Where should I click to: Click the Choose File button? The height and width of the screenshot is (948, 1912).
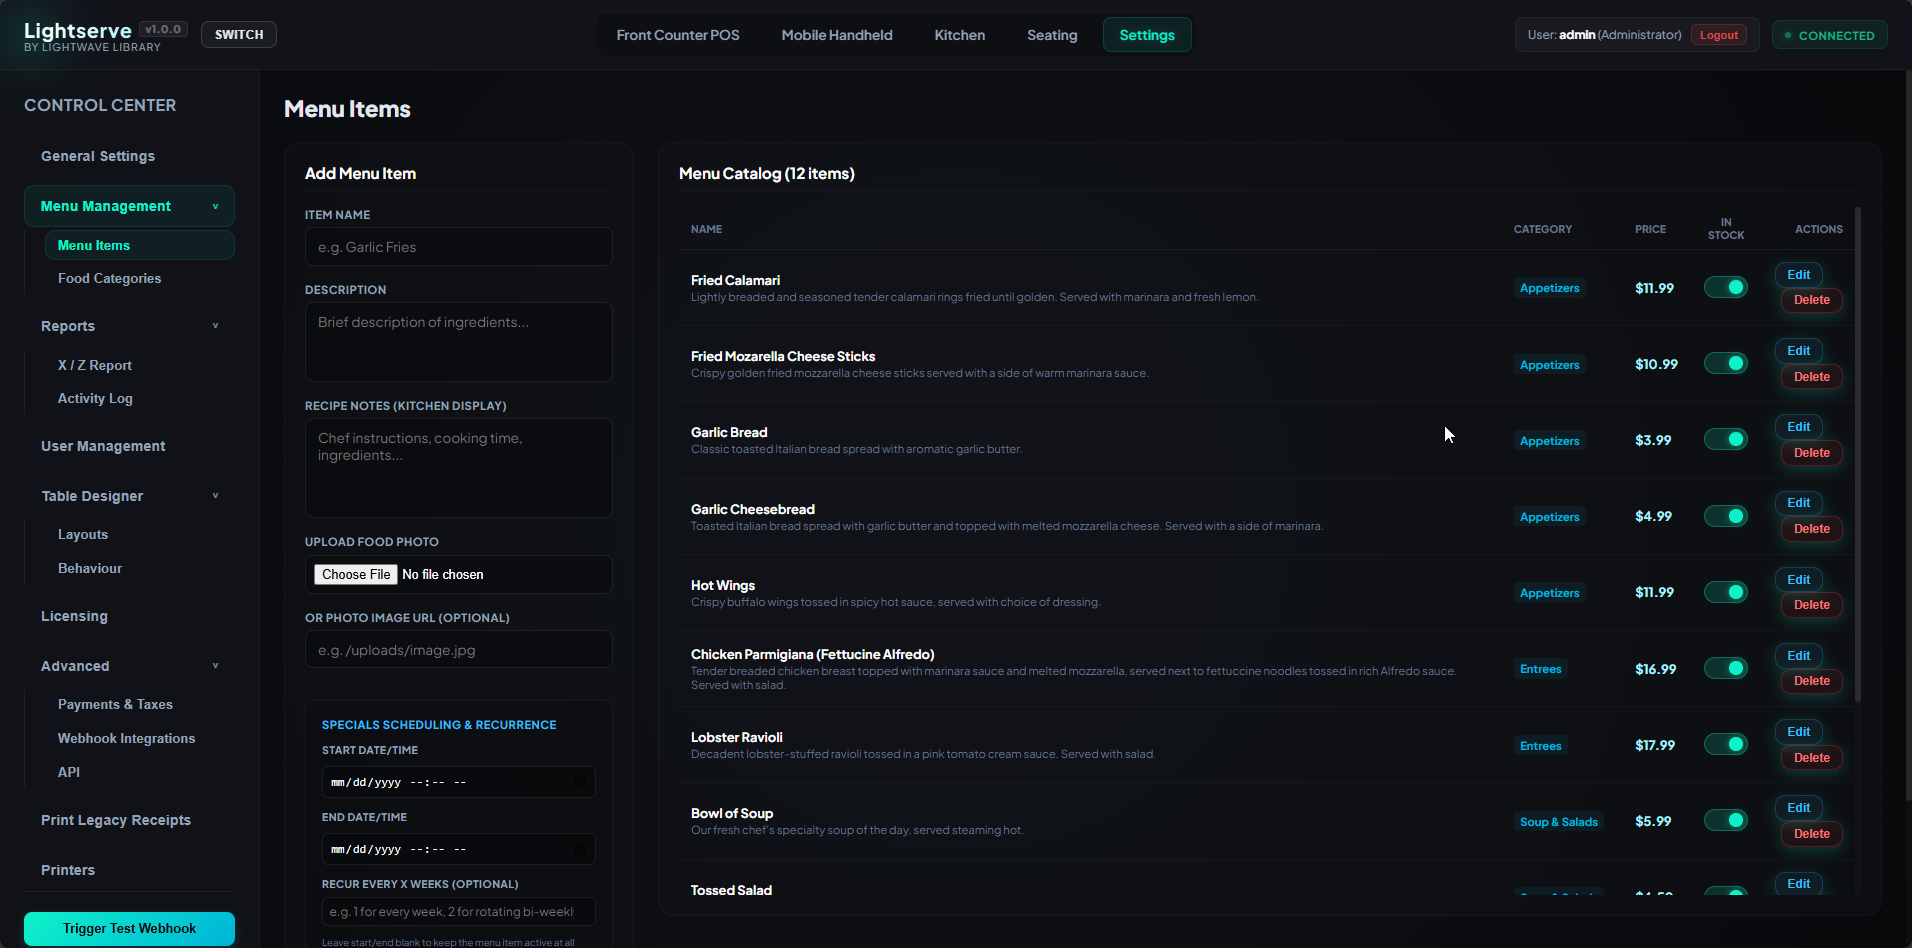click(356, 574)
